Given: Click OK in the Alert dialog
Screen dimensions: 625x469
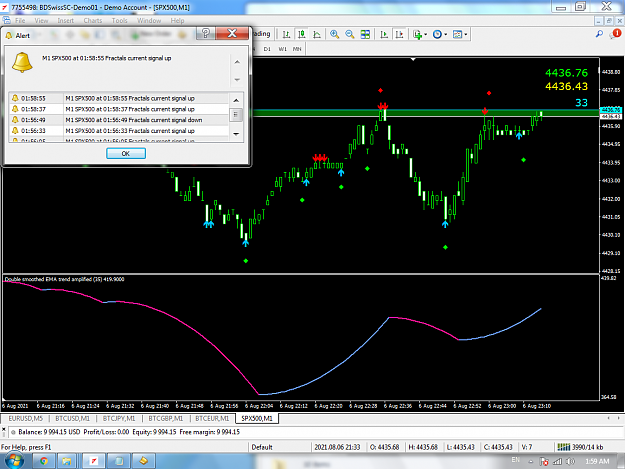Looking at the screenshot, I should click(x=126, y=153).
